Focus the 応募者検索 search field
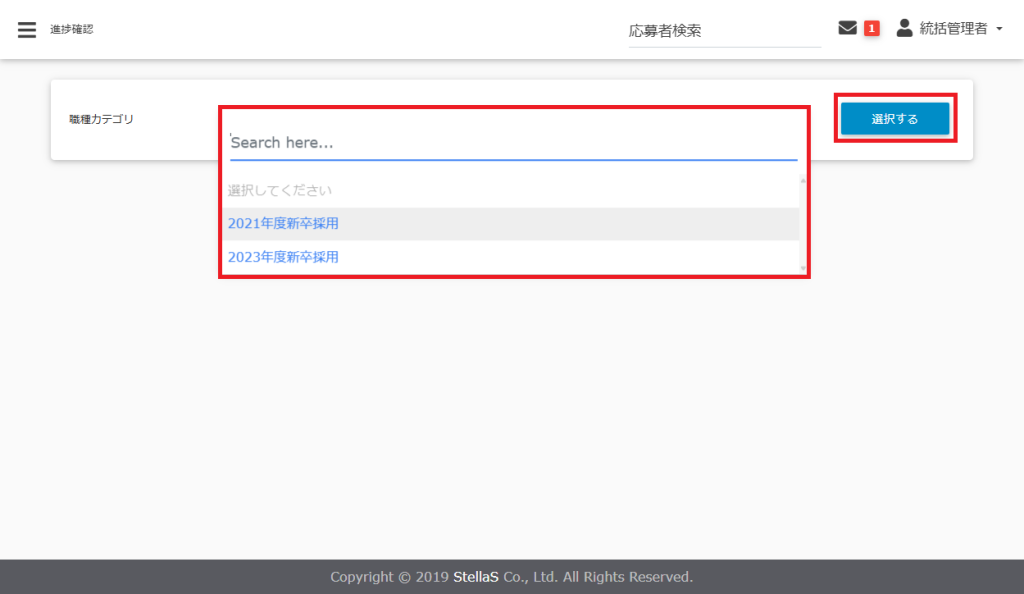1024x594 pixels. click(x=724, y=31)
